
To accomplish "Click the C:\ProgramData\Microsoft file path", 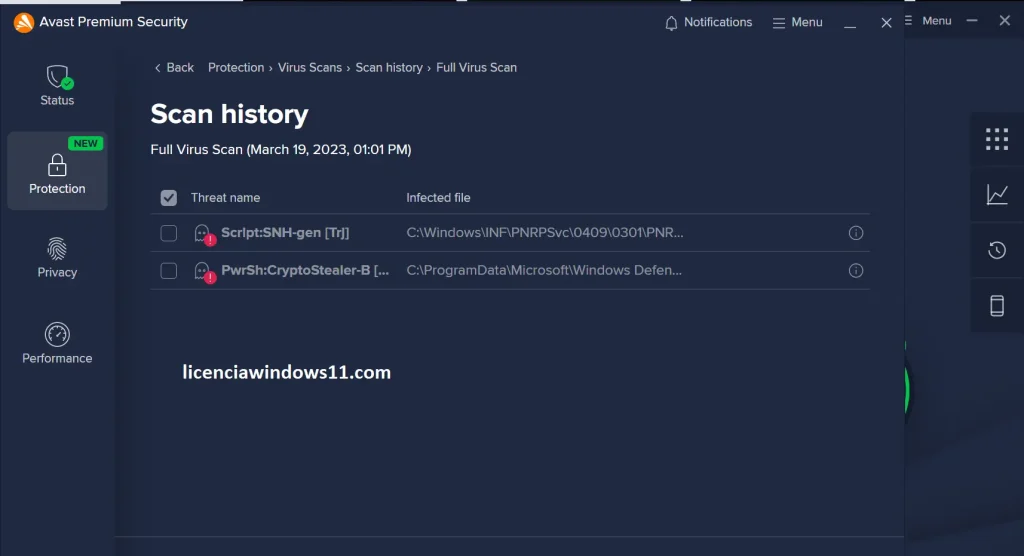I will click(544, 270).
